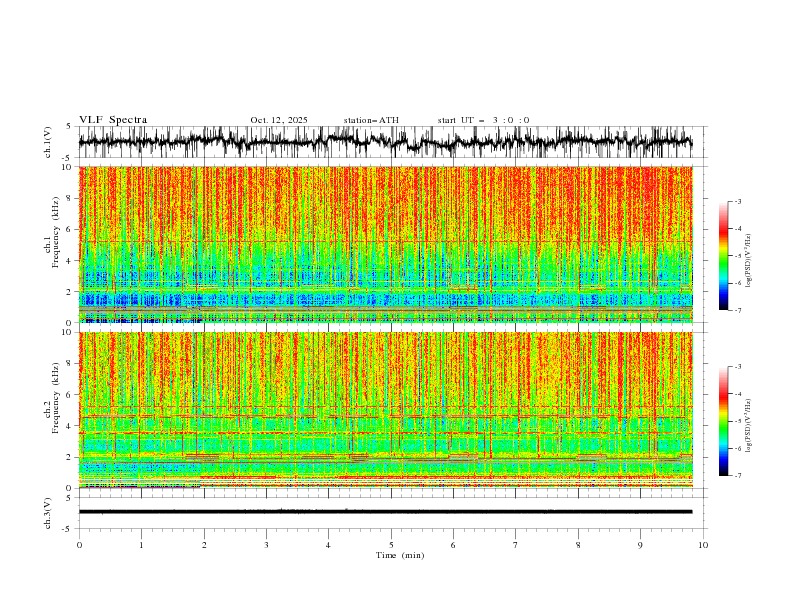Click the 'VLF Spectra' title text
792x612 pixels.
click(x=113, y=120)
